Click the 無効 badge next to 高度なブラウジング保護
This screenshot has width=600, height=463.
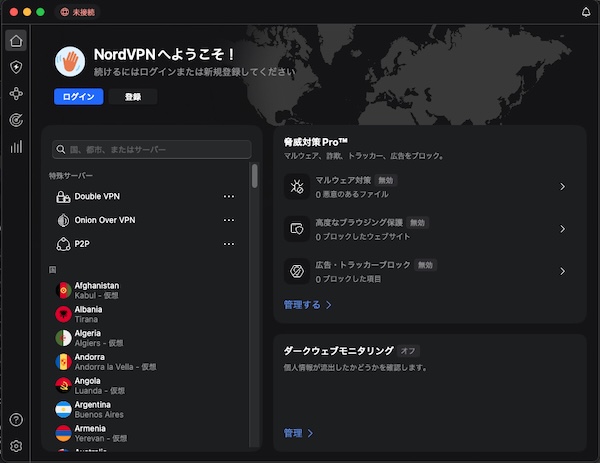tap(417, 223)
